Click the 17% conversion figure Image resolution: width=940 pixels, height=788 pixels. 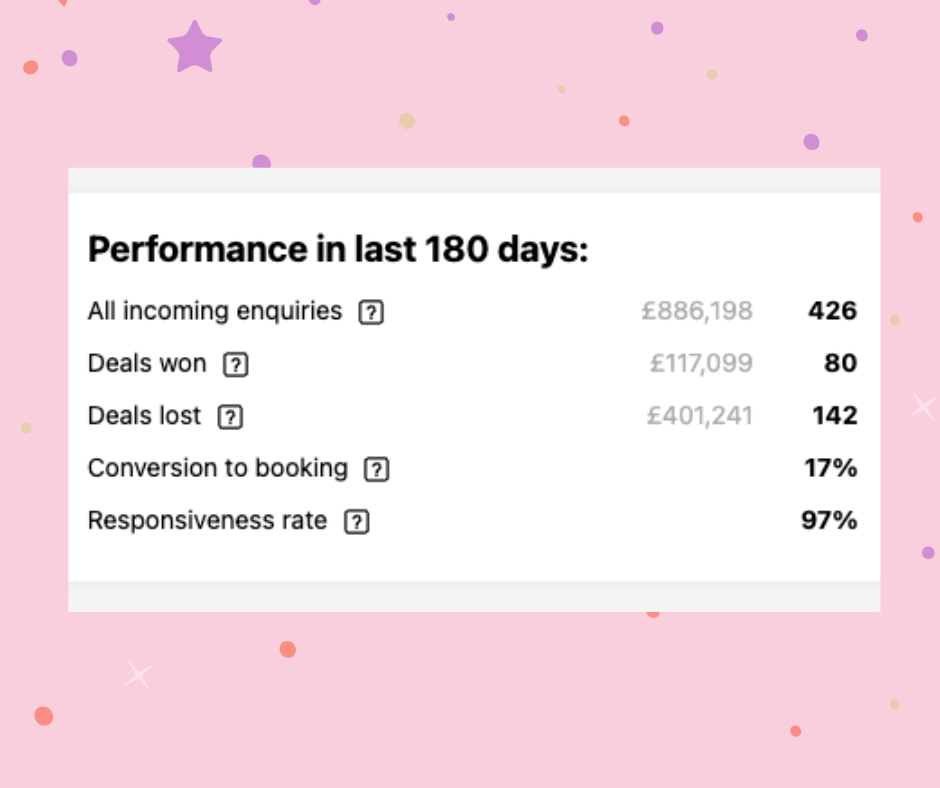pos(831,467)
